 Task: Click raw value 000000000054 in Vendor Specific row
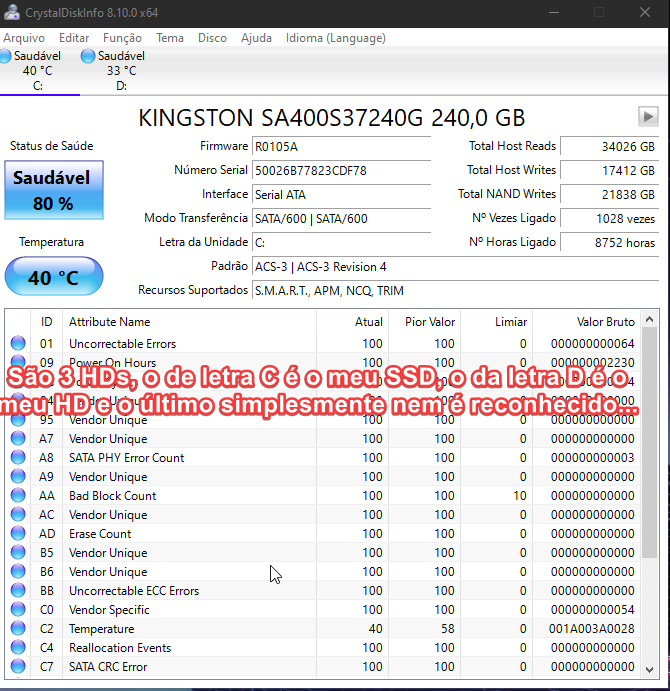(592, 610)
